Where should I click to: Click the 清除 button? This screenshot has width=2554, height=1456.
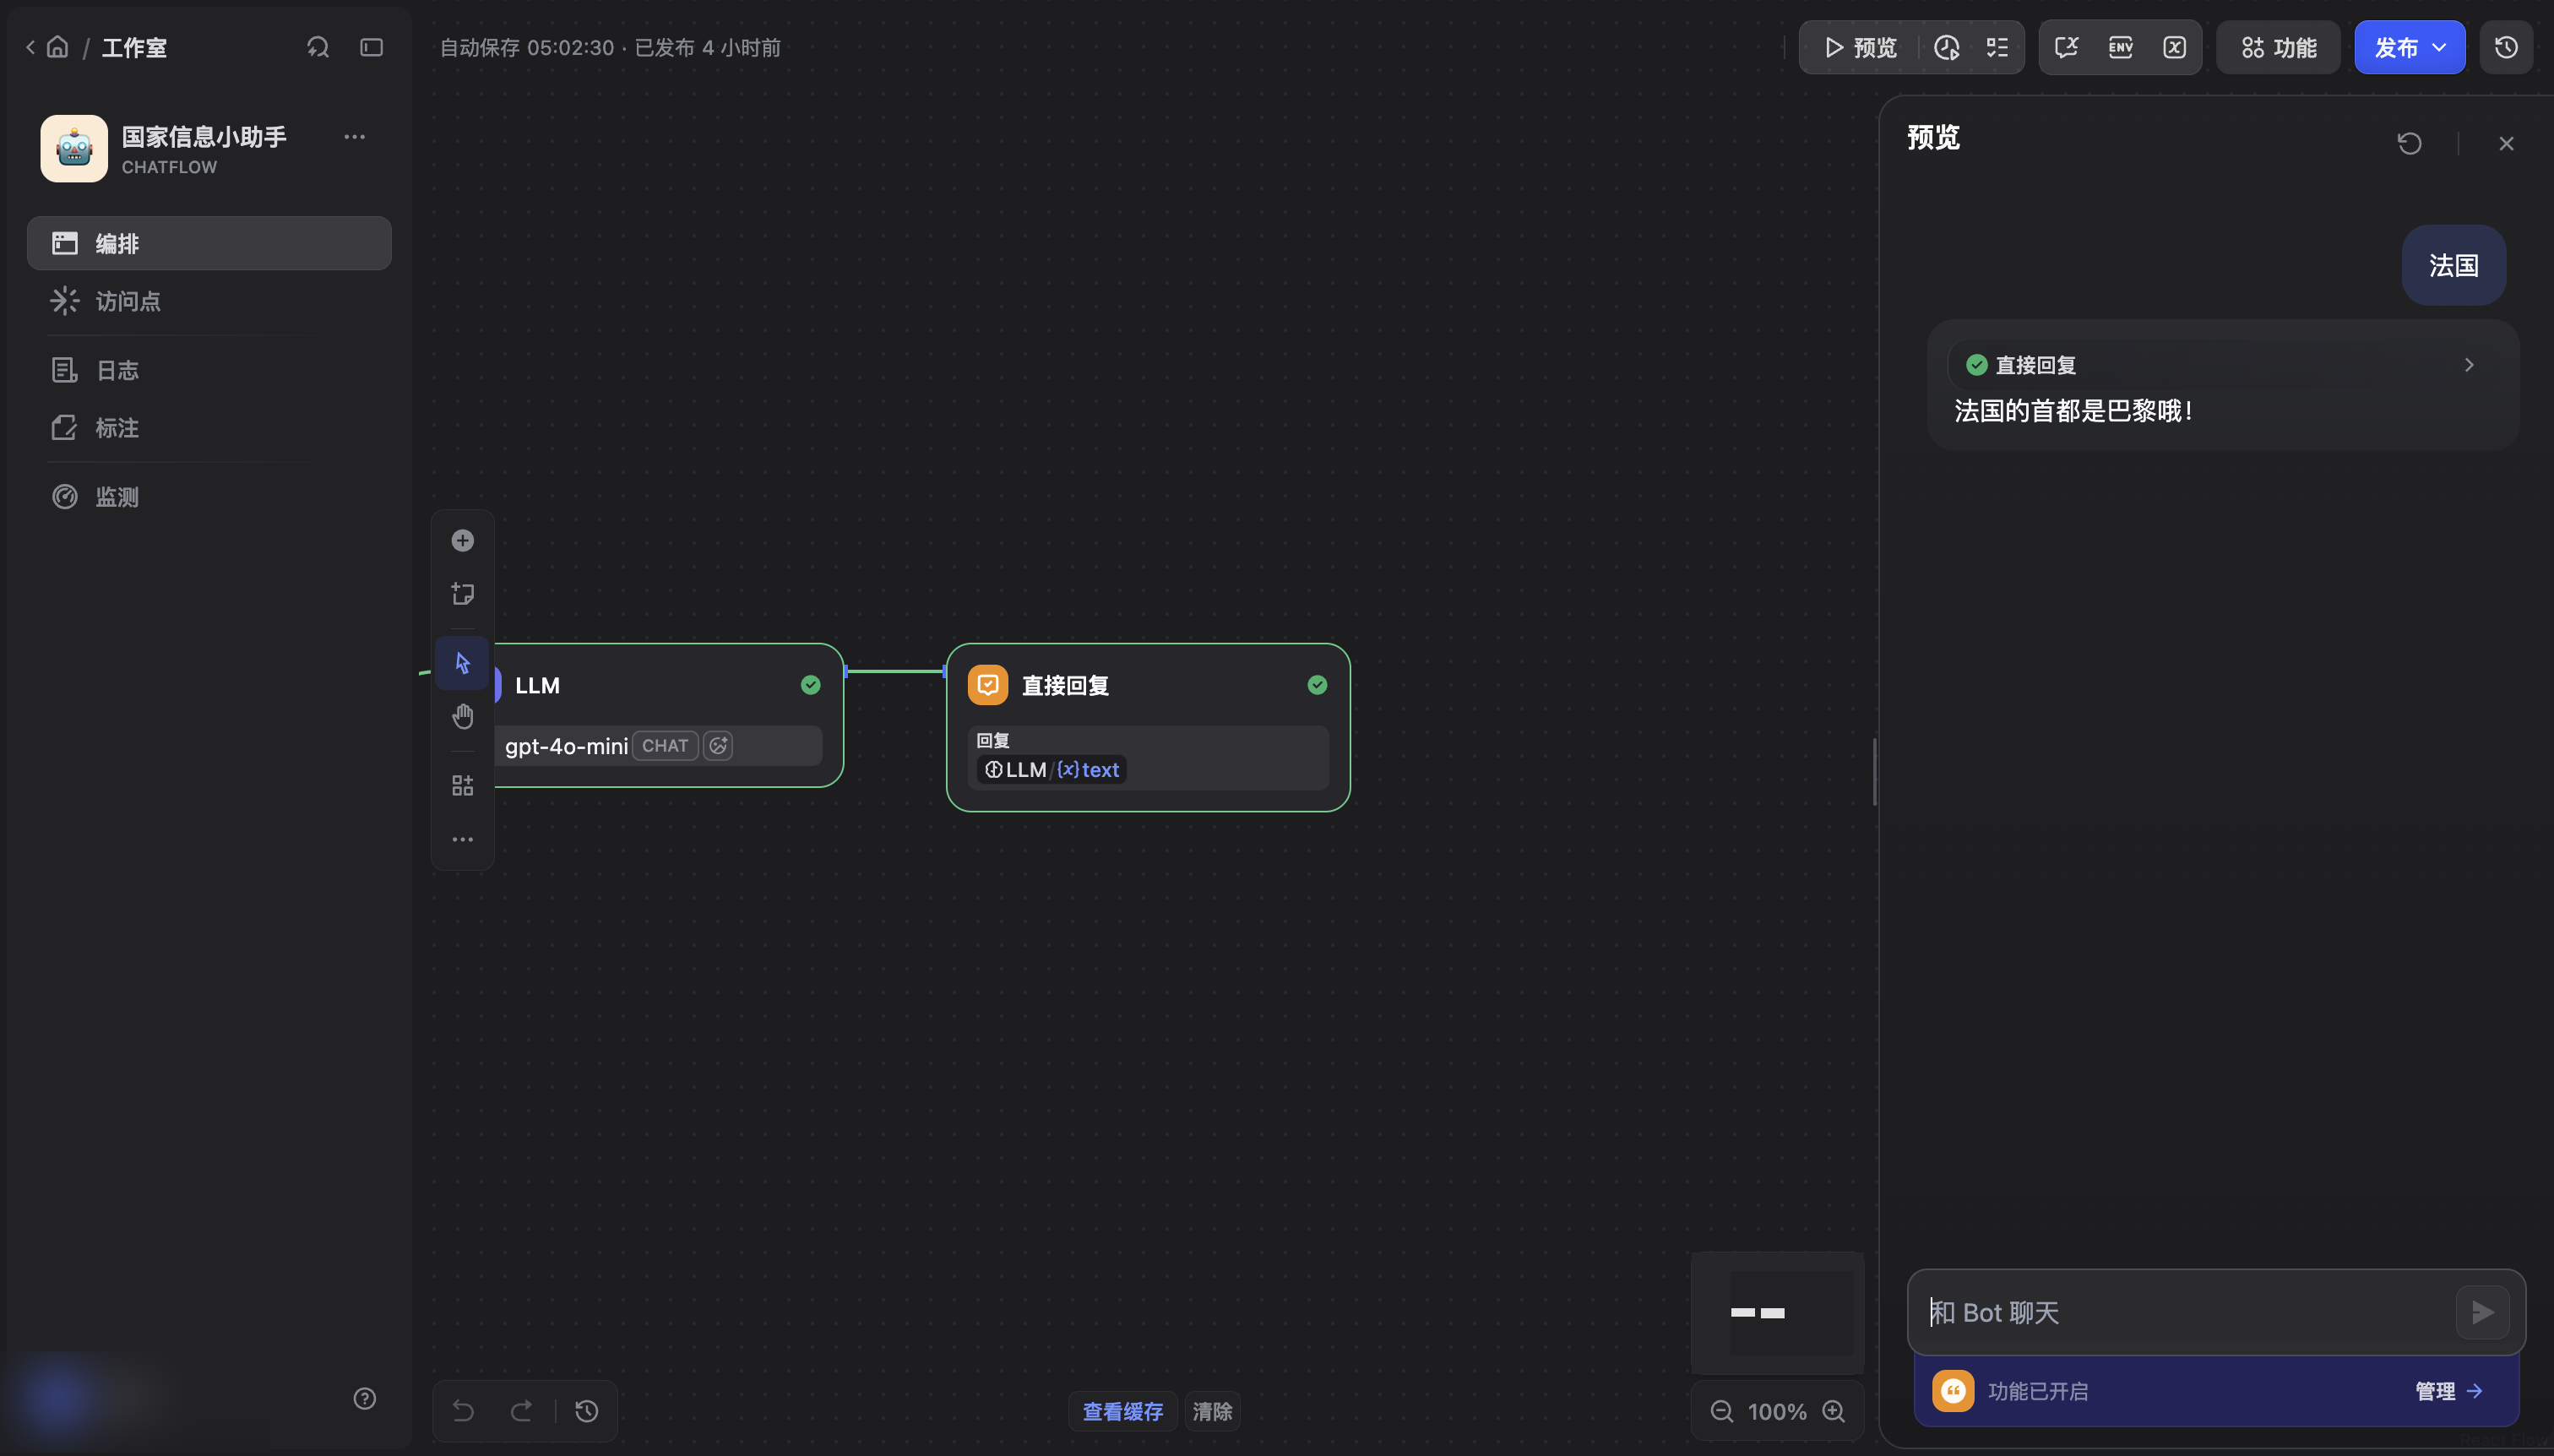1212,1412
